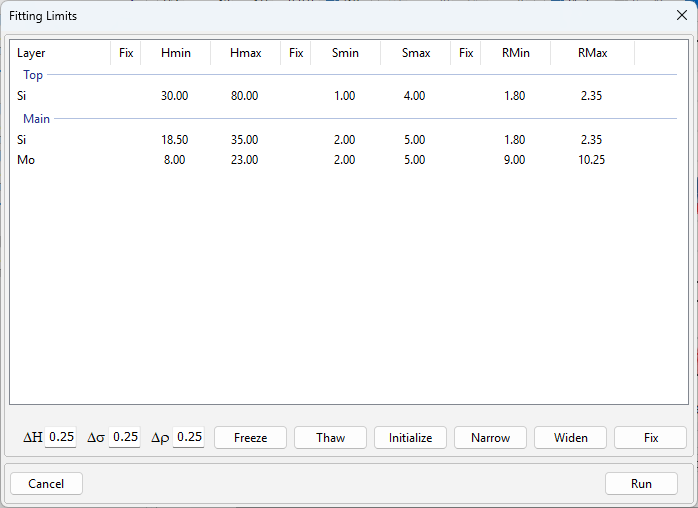Click Mo Hmin value 8.00

[174, 160]
